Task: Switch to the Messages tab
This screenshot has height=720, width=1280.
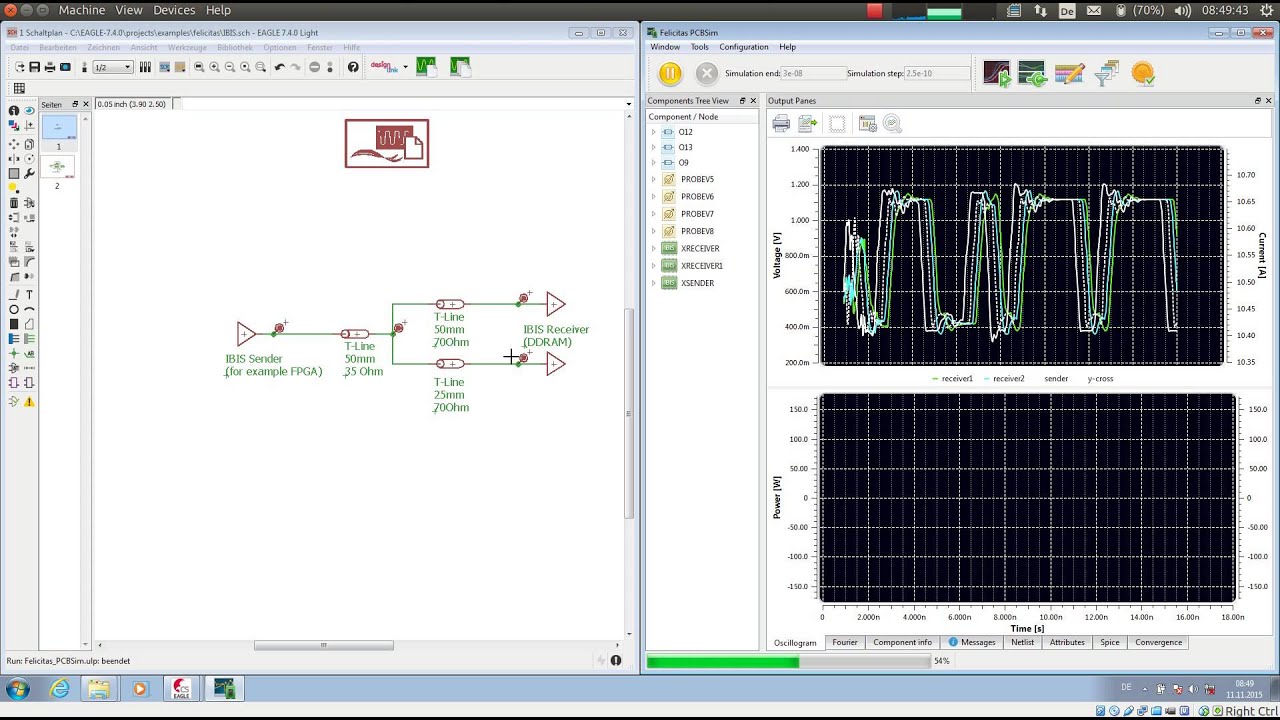Action: [972, 642]
